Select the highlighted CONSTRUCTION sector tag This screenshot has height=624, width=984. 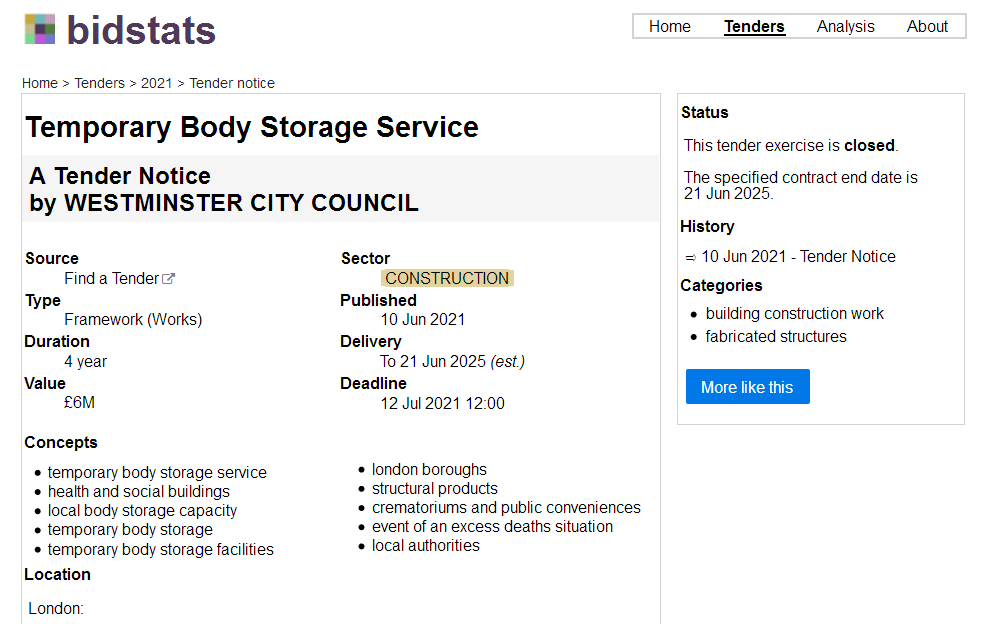447,279
